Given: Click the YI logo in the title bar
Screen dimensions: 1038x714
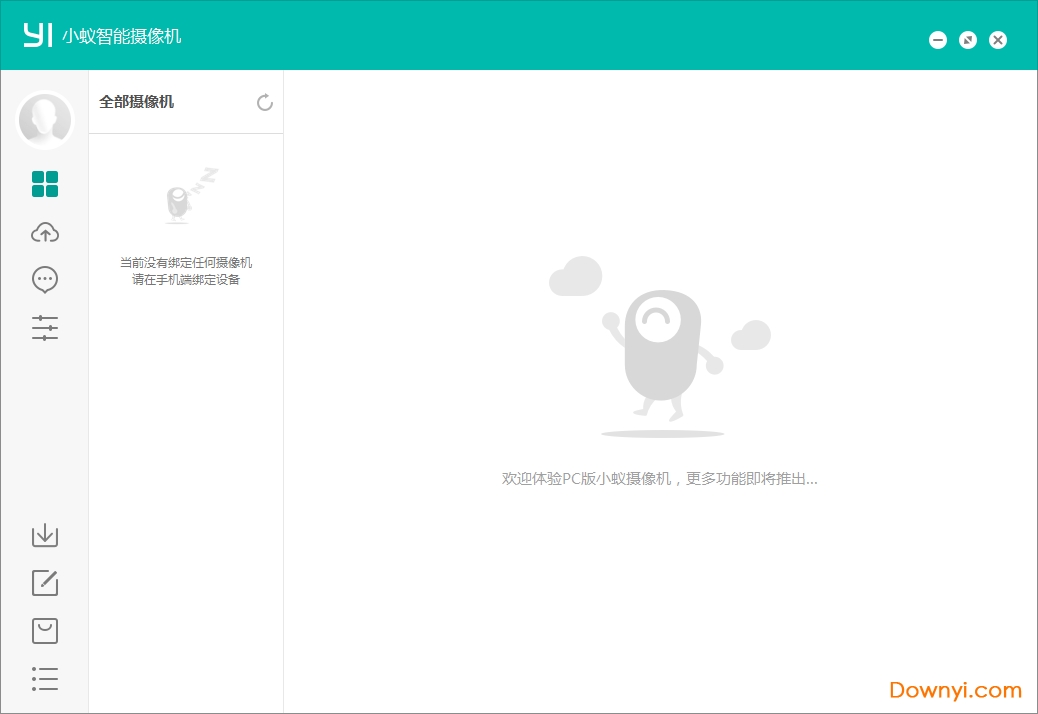Looking at the screenshot, I should point(40,33).
